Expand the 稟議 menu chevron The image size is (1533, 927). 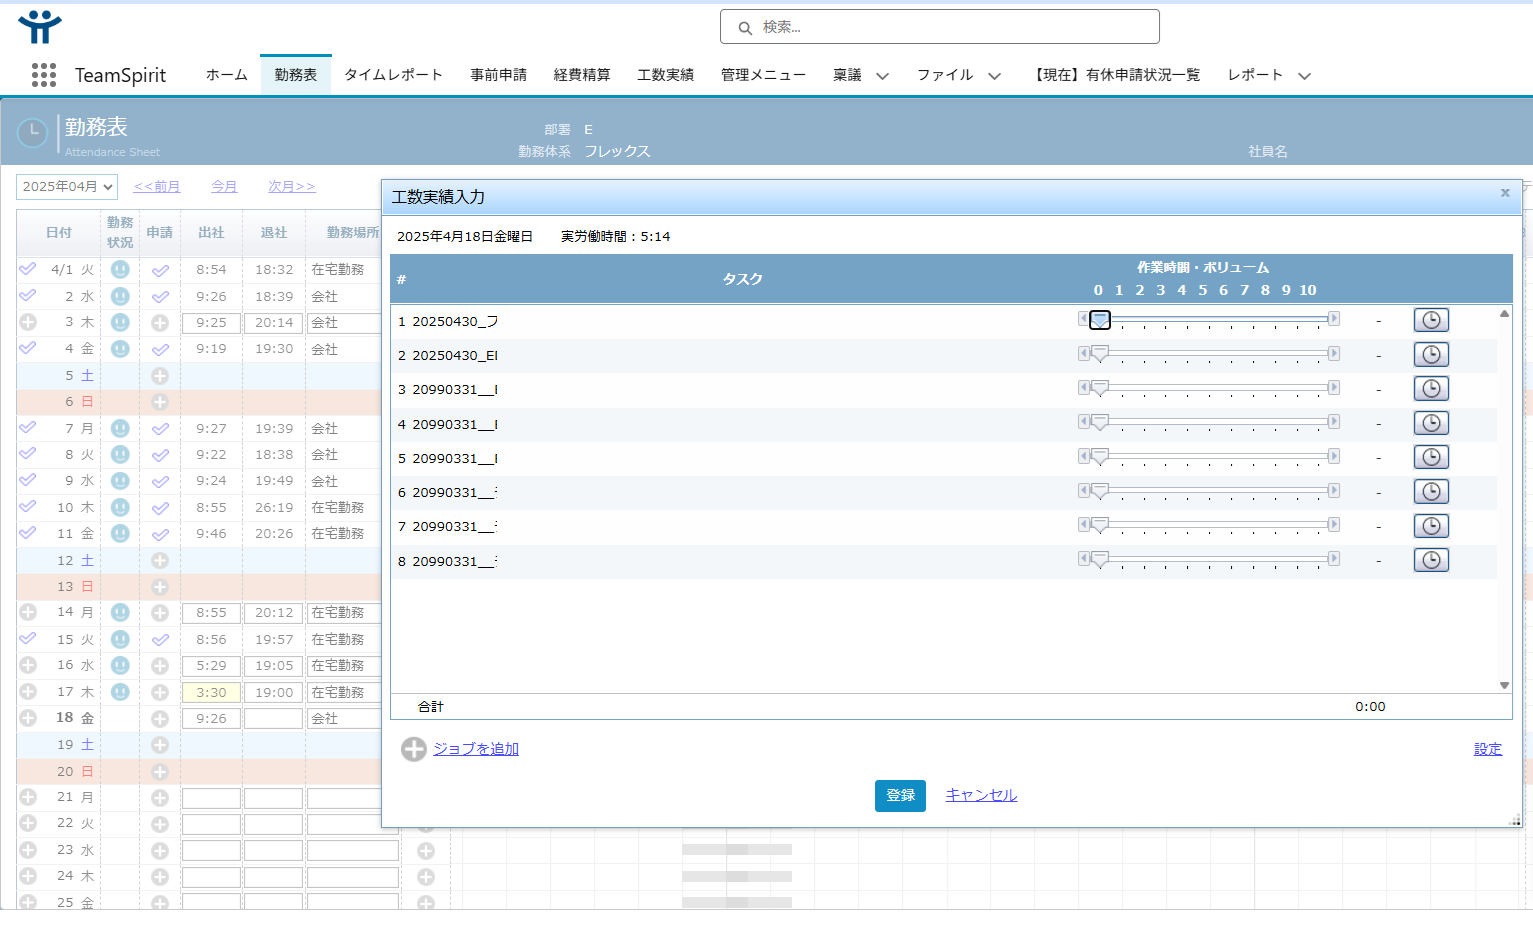point(882,76)
